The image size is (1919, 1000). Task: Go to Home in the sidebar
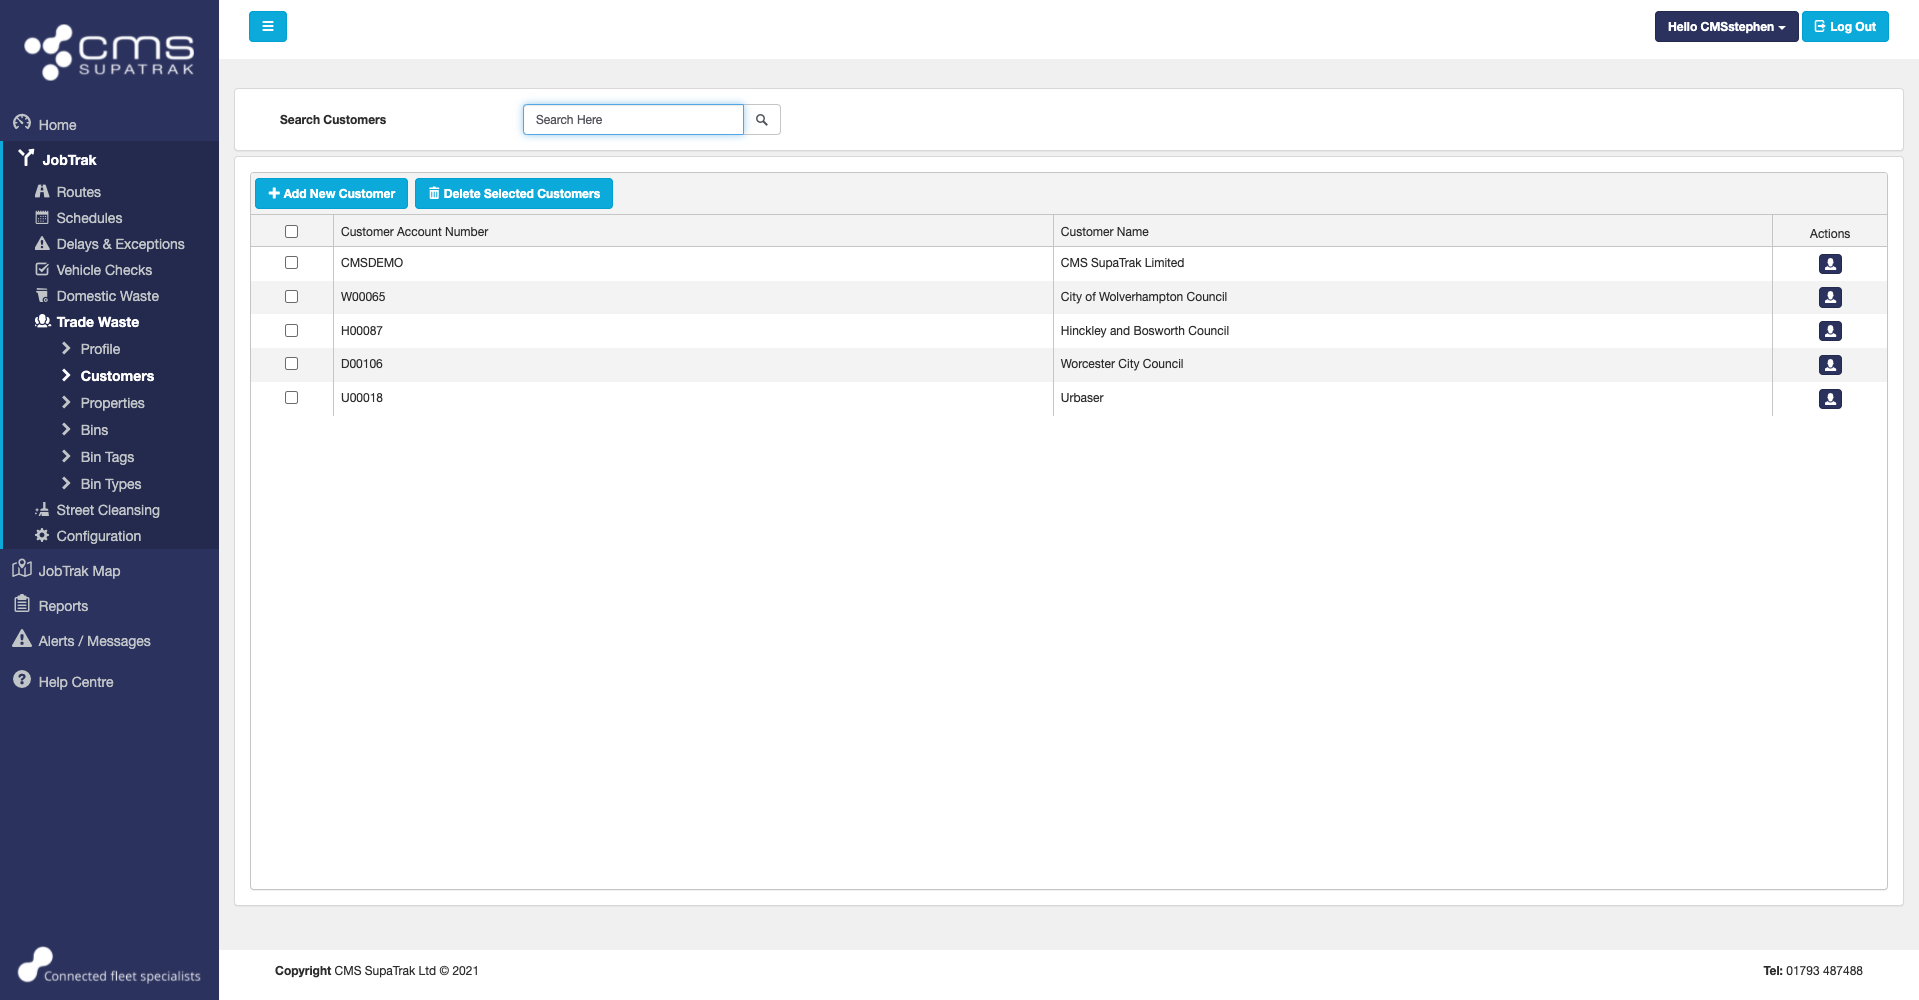(57, 125)
